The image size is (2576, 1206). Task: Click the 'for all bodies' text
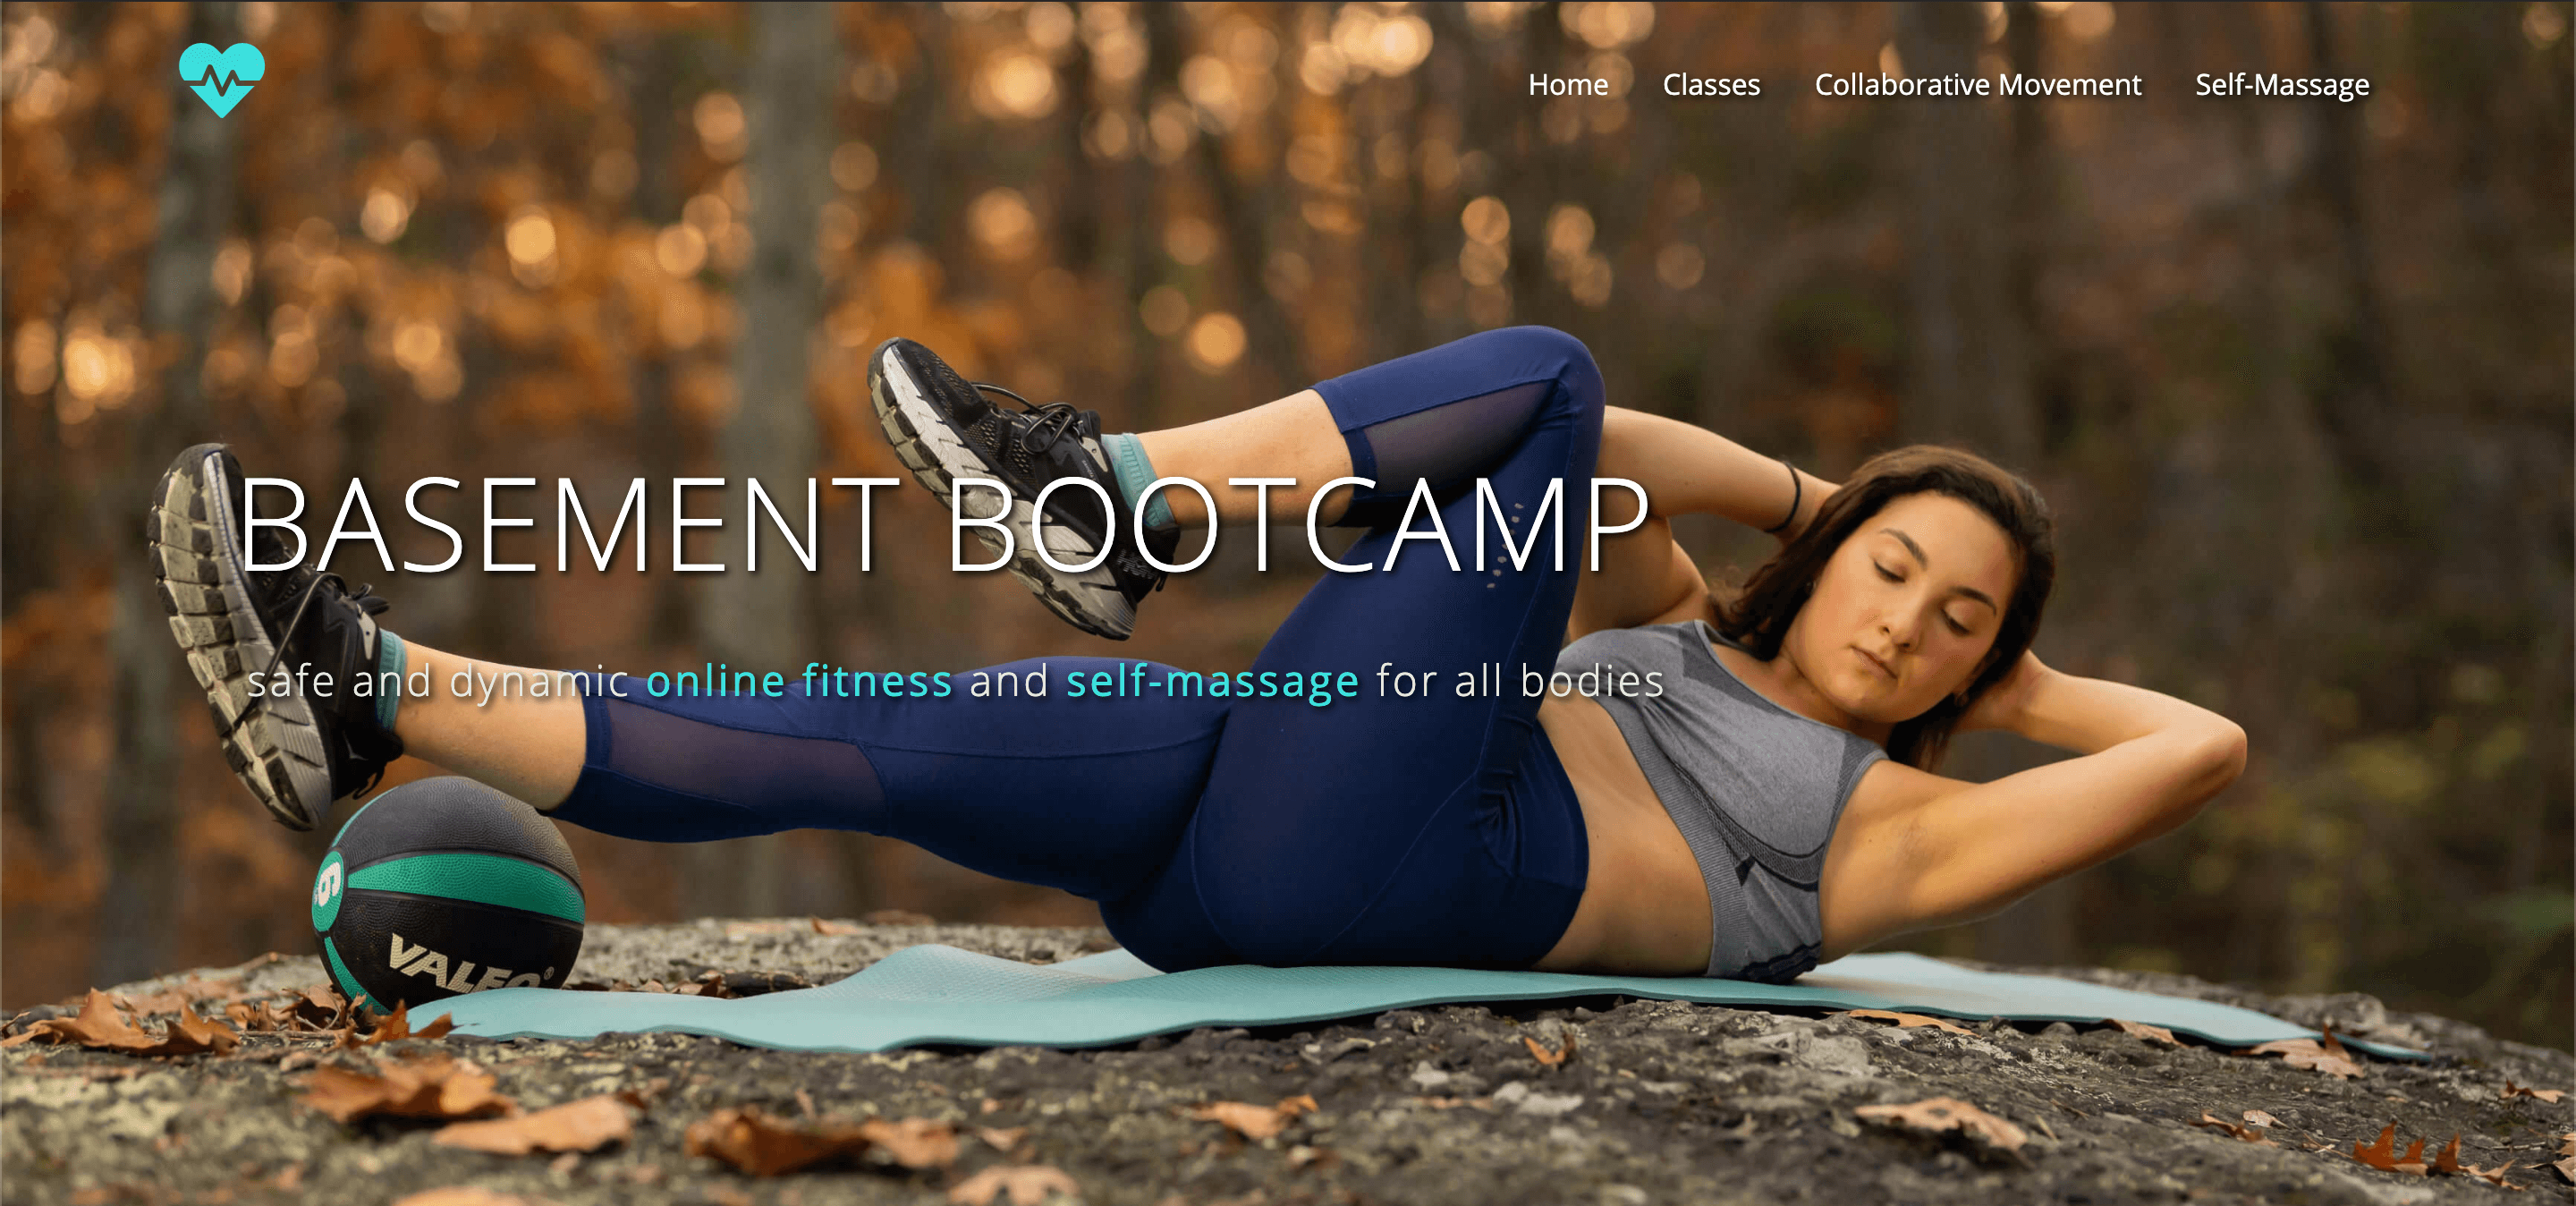tap(1520, 682)
